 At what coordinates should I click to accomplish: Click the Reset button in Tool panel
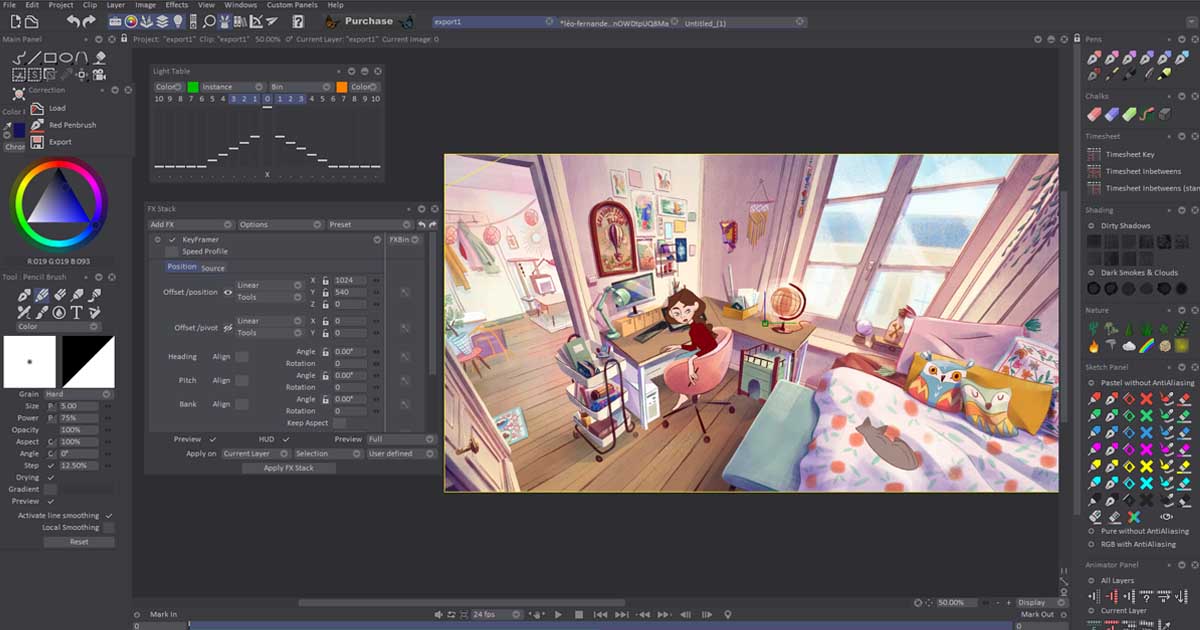click(x=79, y=542)
